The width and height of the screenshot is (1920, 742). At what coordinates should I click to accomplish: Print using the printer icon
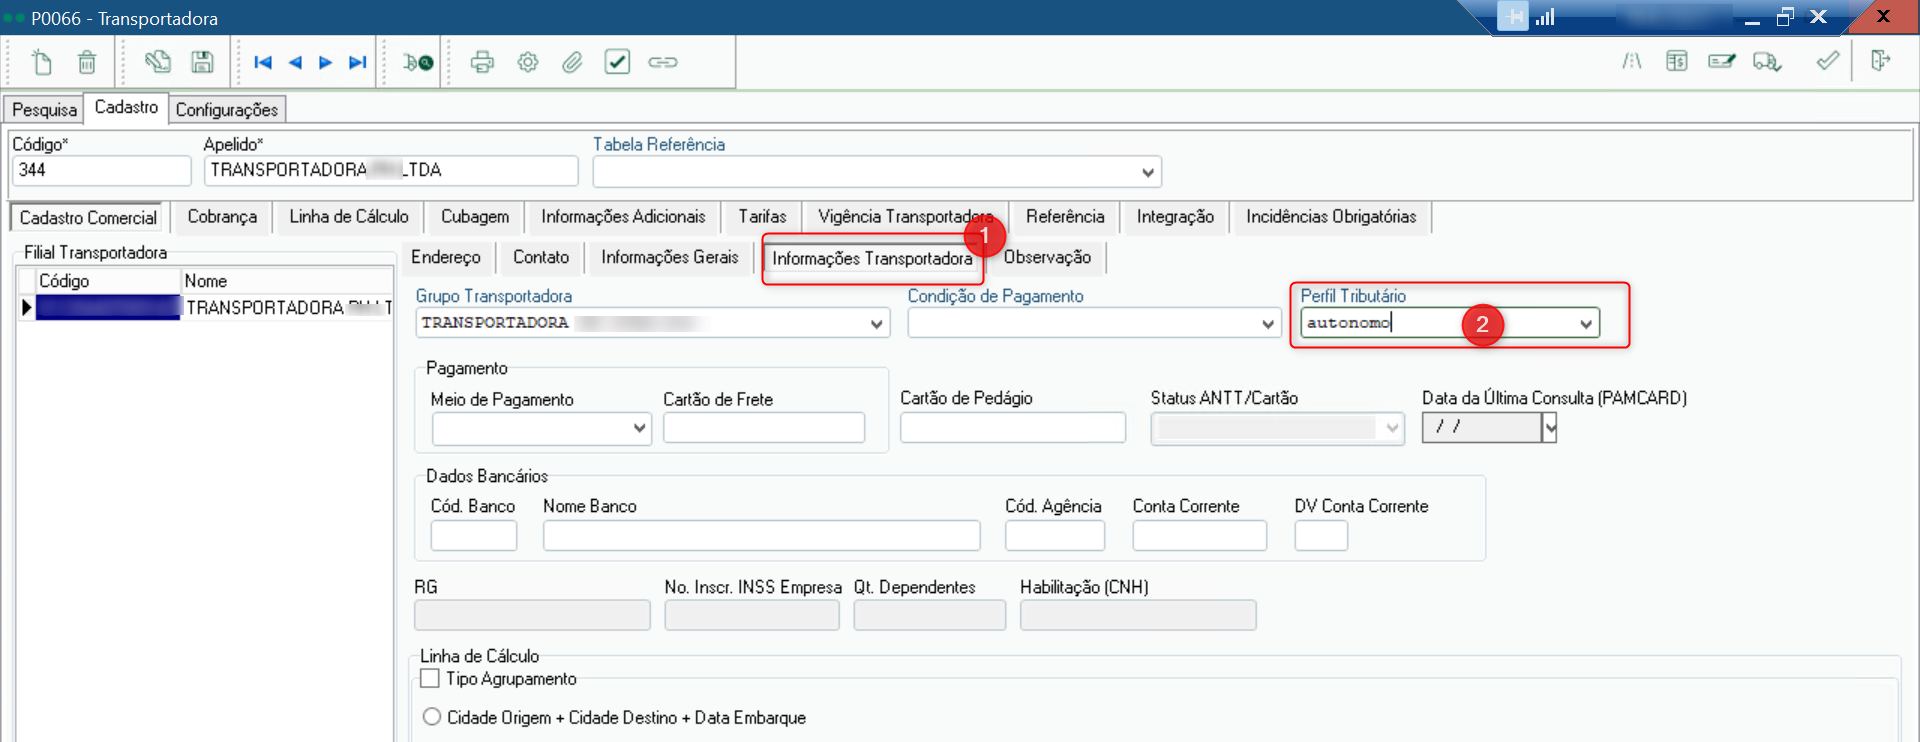pos(482,62)
